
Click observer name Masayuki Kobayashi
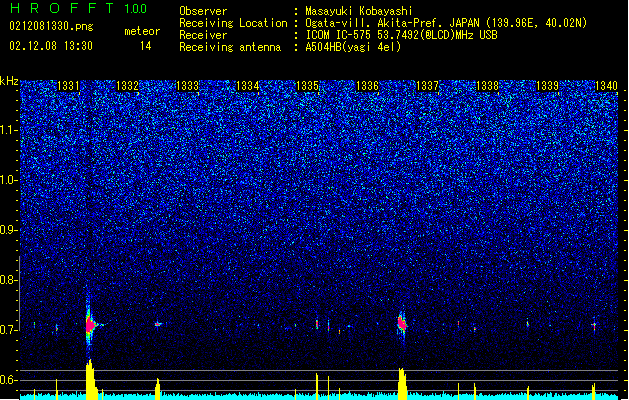pyautogui.click(x=359, y=11)
